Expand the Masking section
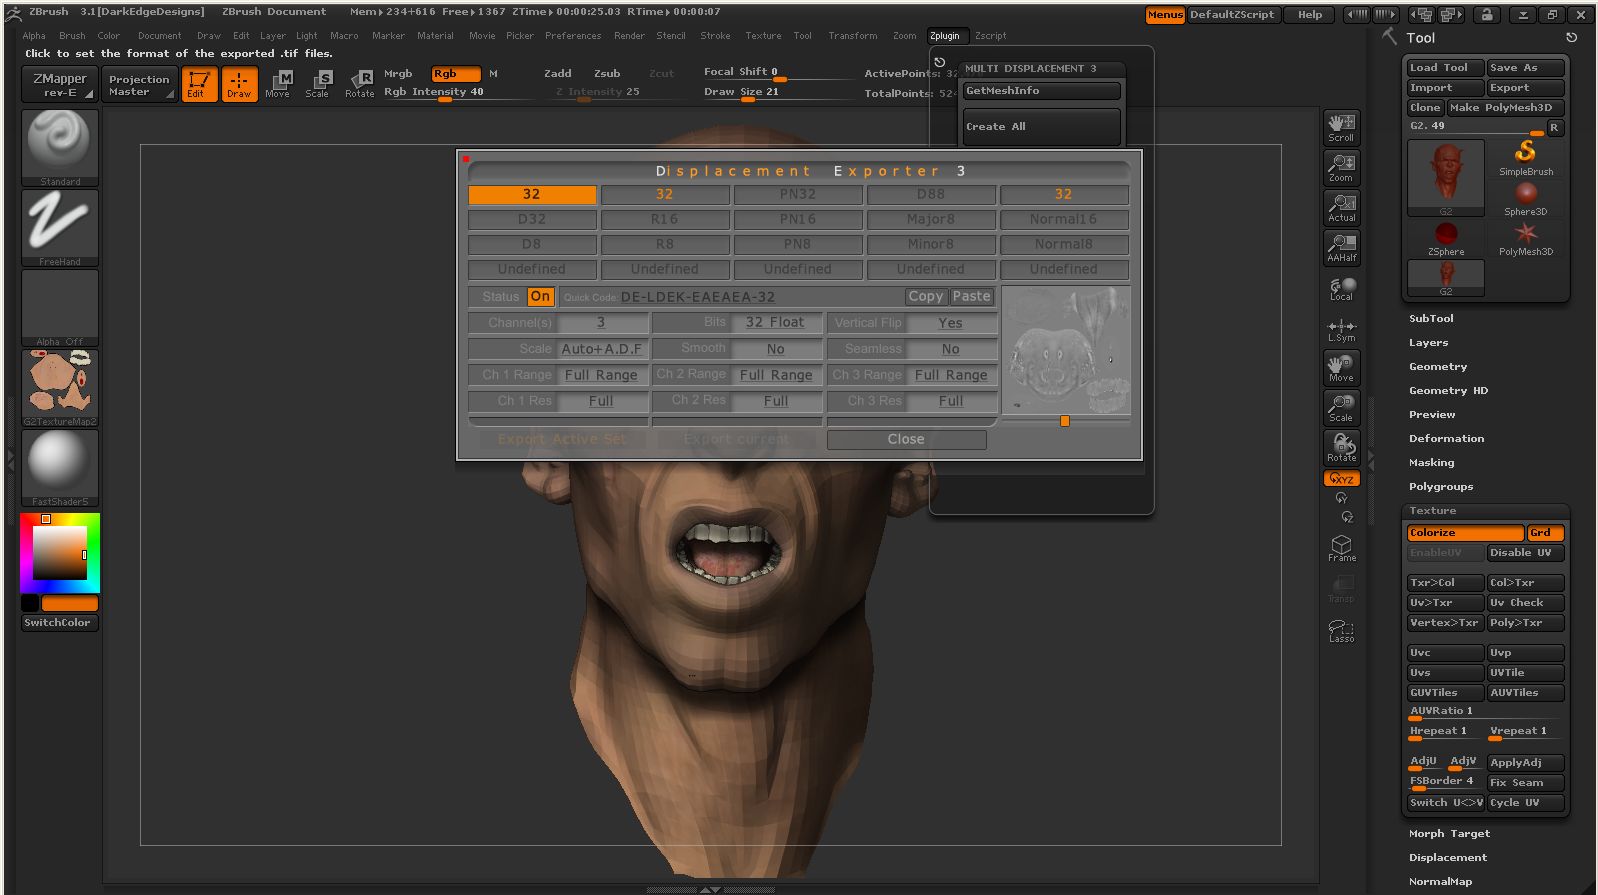This screenshot has width=1598, height=895. click(x=1431, y=463)
